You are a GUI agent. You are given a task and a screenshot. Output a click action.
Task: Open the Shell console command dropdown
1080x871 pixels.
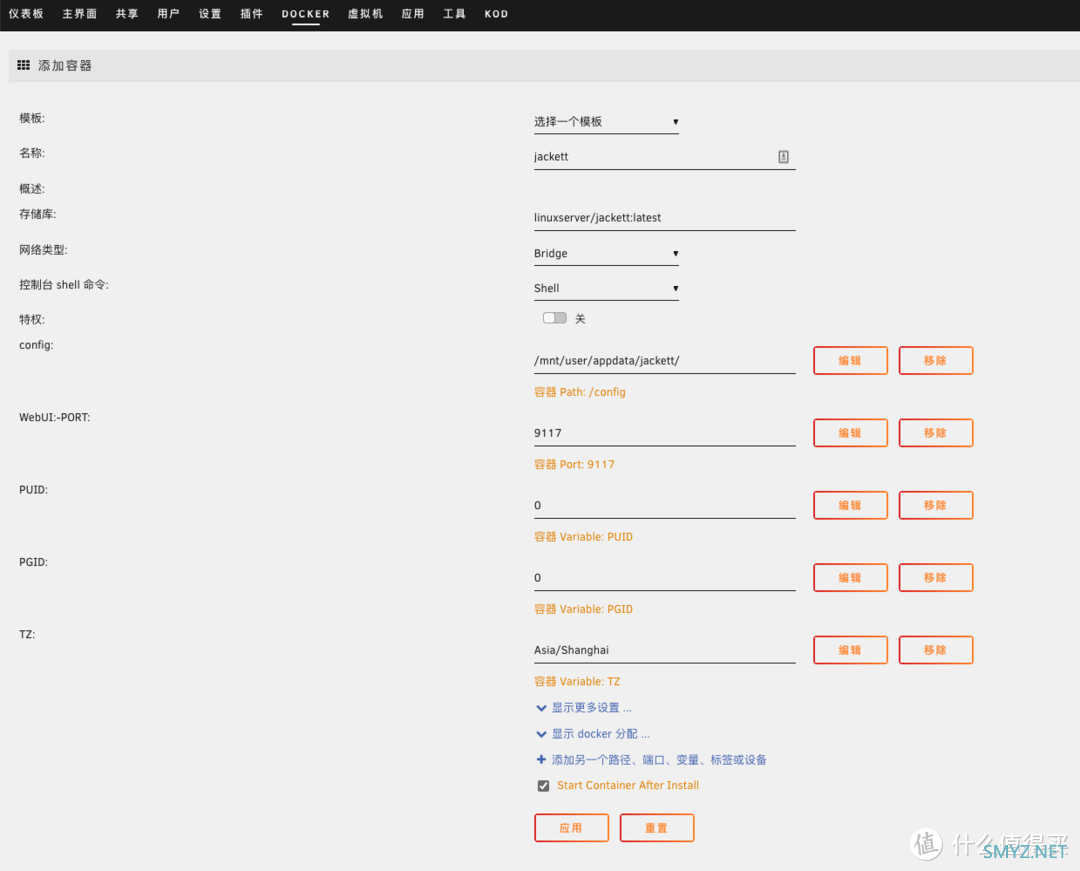pos(606,288)
